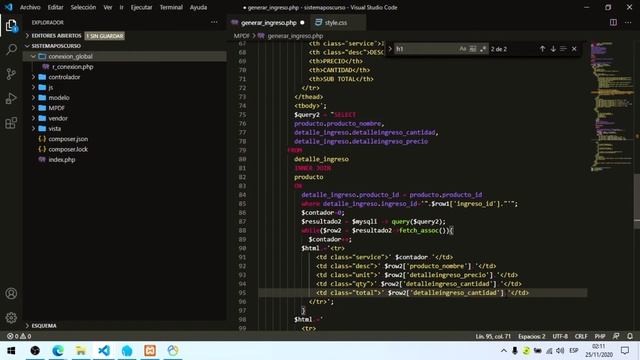Screen dimensions: 640x360
Task: Collapse the conexion_global folder
Action: tap(33, 56)
